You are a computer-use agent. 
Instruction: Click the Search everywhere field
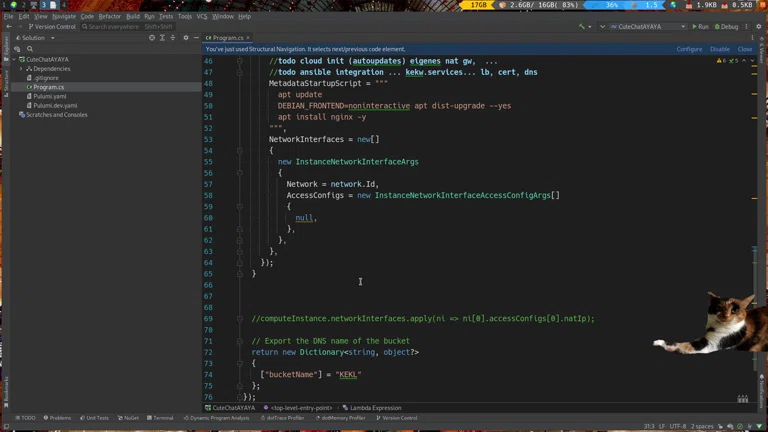[x=127, y=26]
